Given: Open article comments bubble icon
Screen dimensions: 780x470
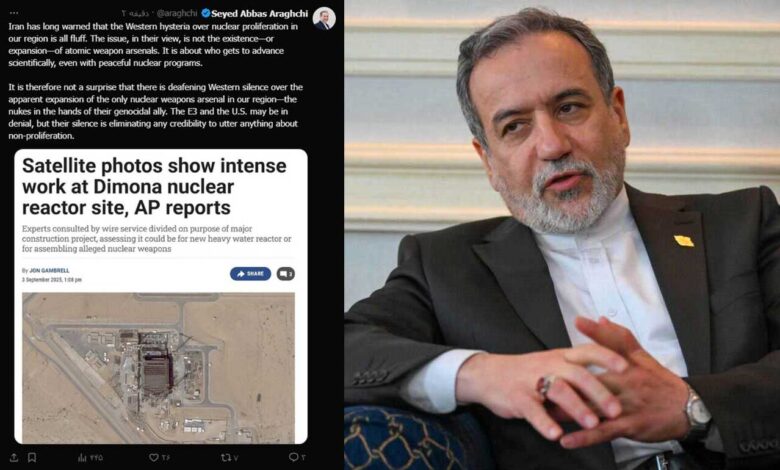Looking at the screenshot, I should point(286,274).
